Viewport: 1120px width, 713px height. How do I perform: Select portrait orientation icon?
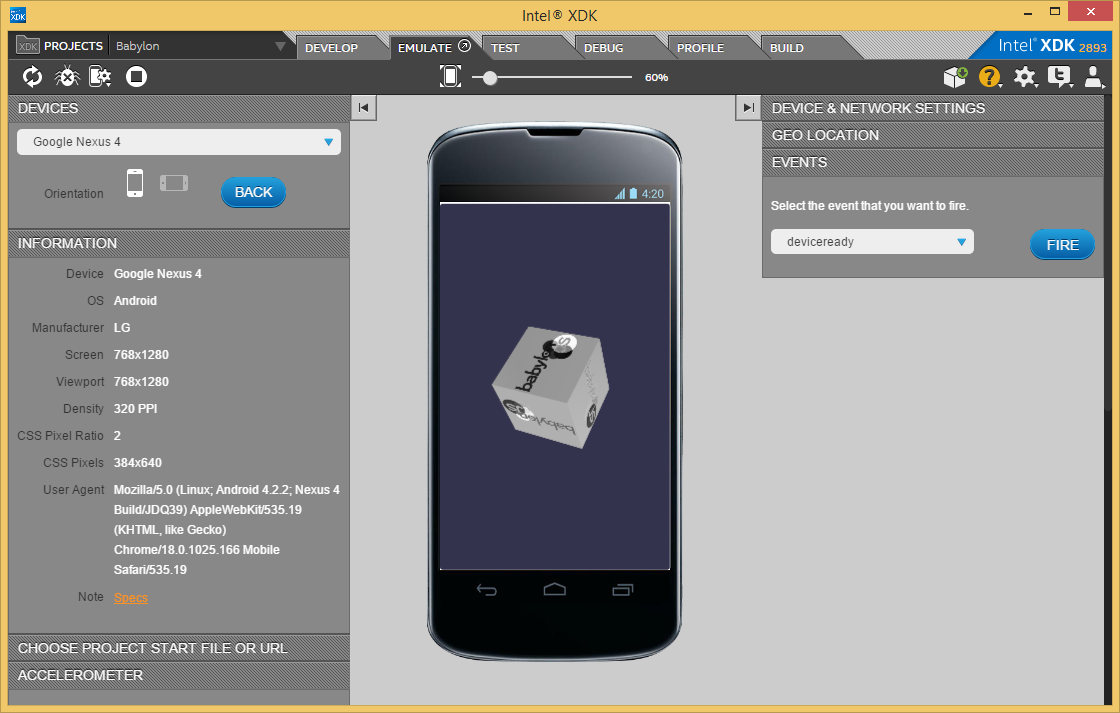(x=135, y=183)
